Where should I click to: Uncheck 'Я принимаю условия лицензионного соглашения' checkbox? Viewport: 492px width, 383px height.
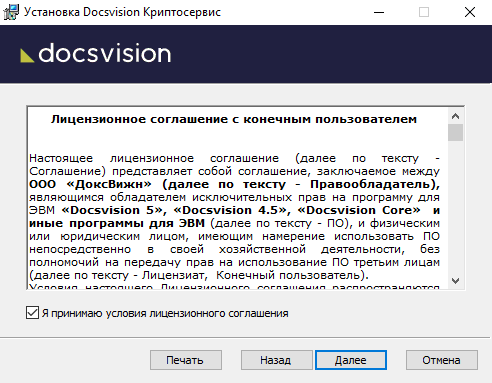click(x=32, y=313)
